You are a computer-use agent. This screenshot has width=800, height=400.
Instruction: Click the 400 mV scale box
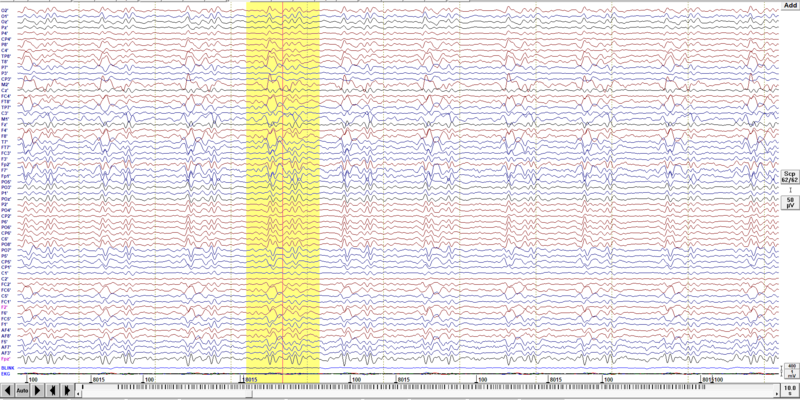point(789,370)
